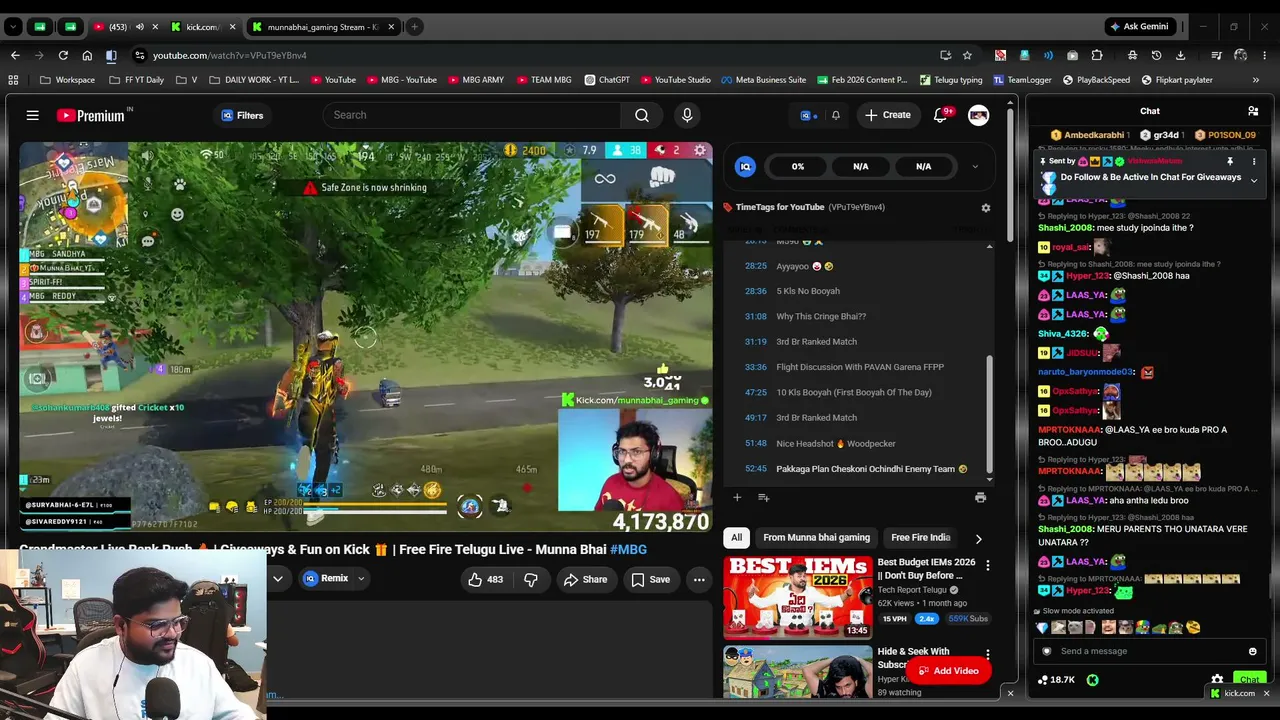Open the Ask Gemini button
The width and height of the screenshot is (1280, 720).
(x=1139, y=27)
